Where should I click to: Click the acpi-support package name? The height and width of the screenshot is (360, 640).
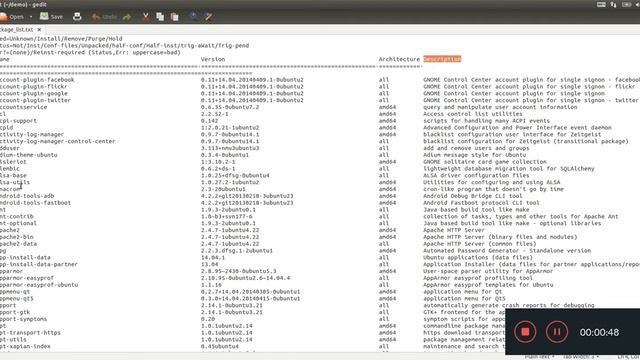pyautogui.click(x=18, y=121)
